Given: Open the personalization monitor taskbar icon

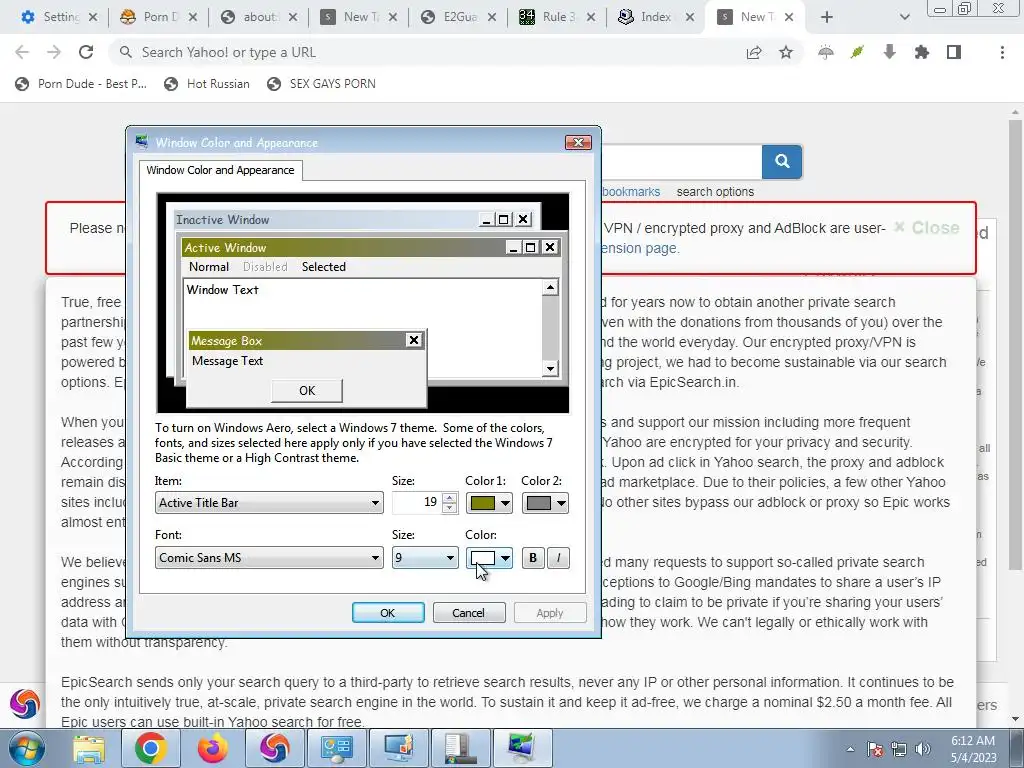Looking at the screenshot, I should coord(522,748).
